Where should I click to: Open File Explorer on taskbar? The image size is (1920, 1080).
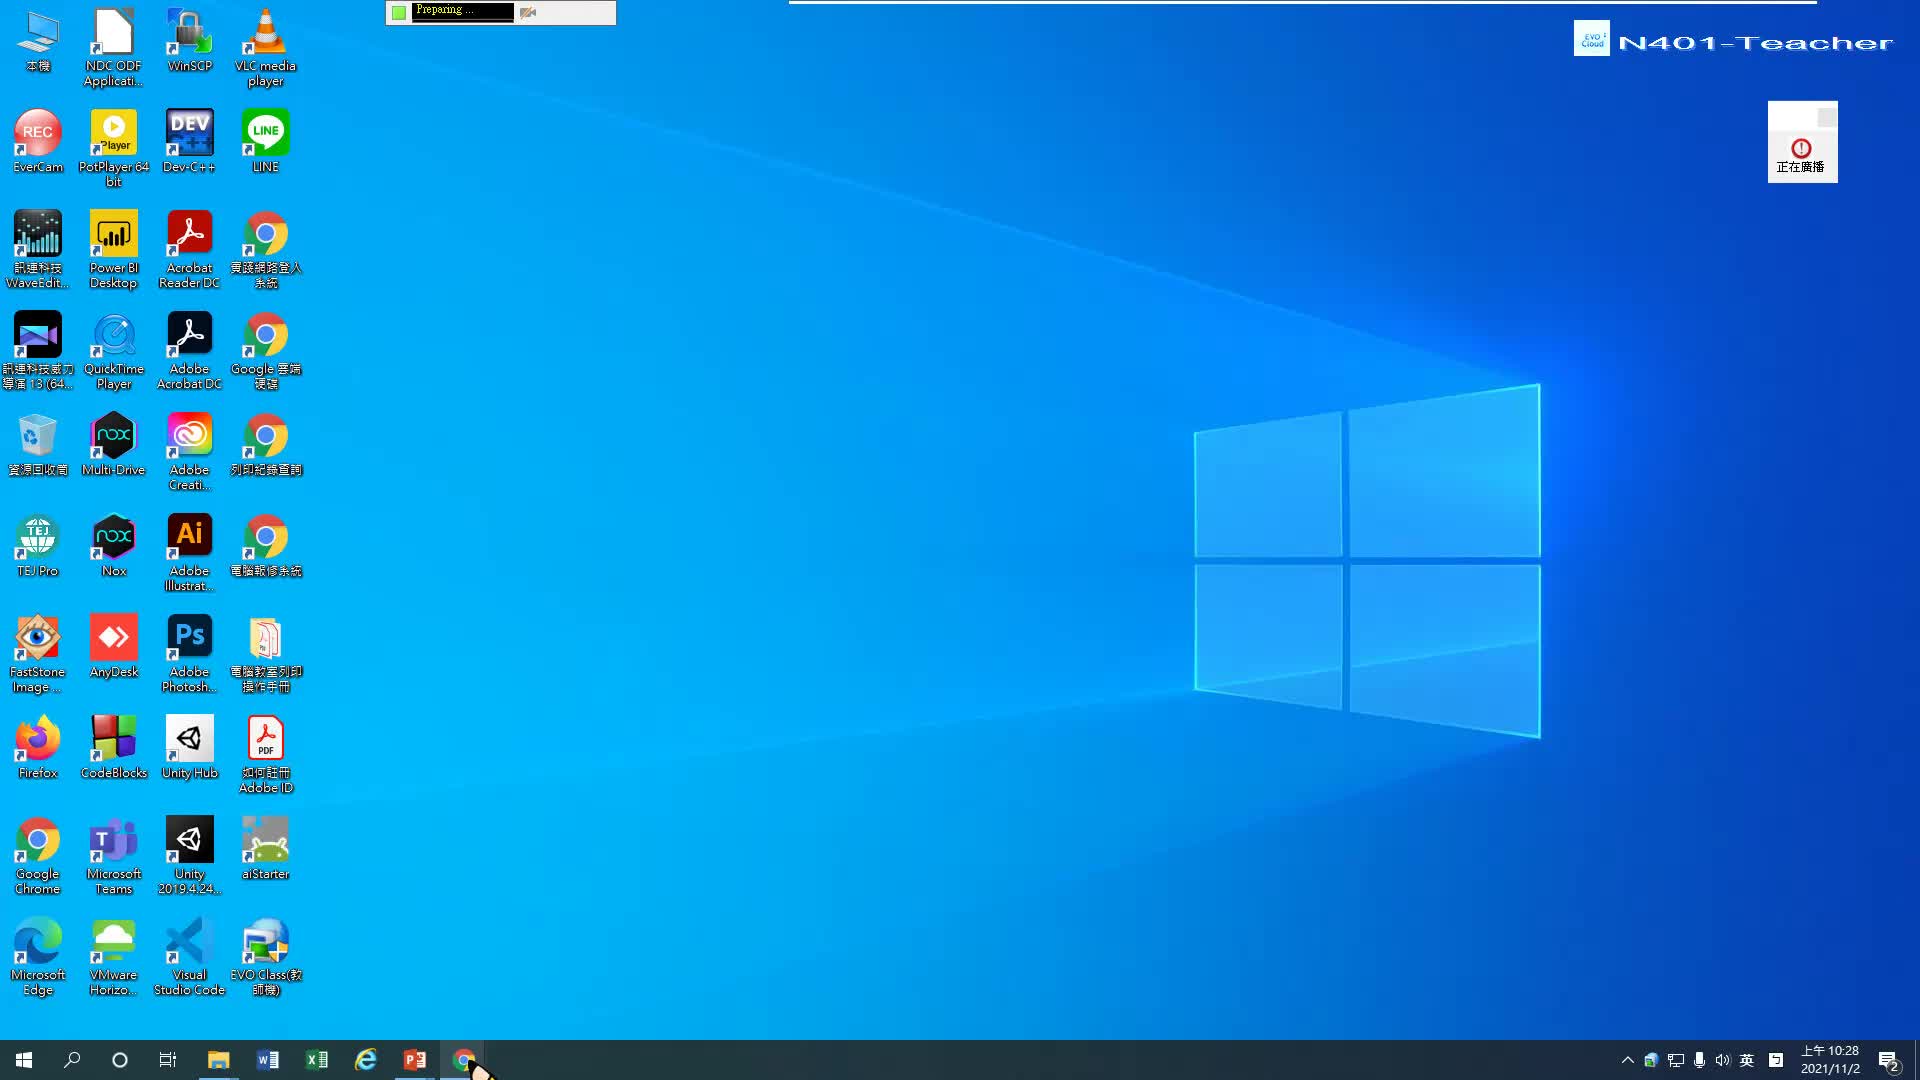[218, 1060]
